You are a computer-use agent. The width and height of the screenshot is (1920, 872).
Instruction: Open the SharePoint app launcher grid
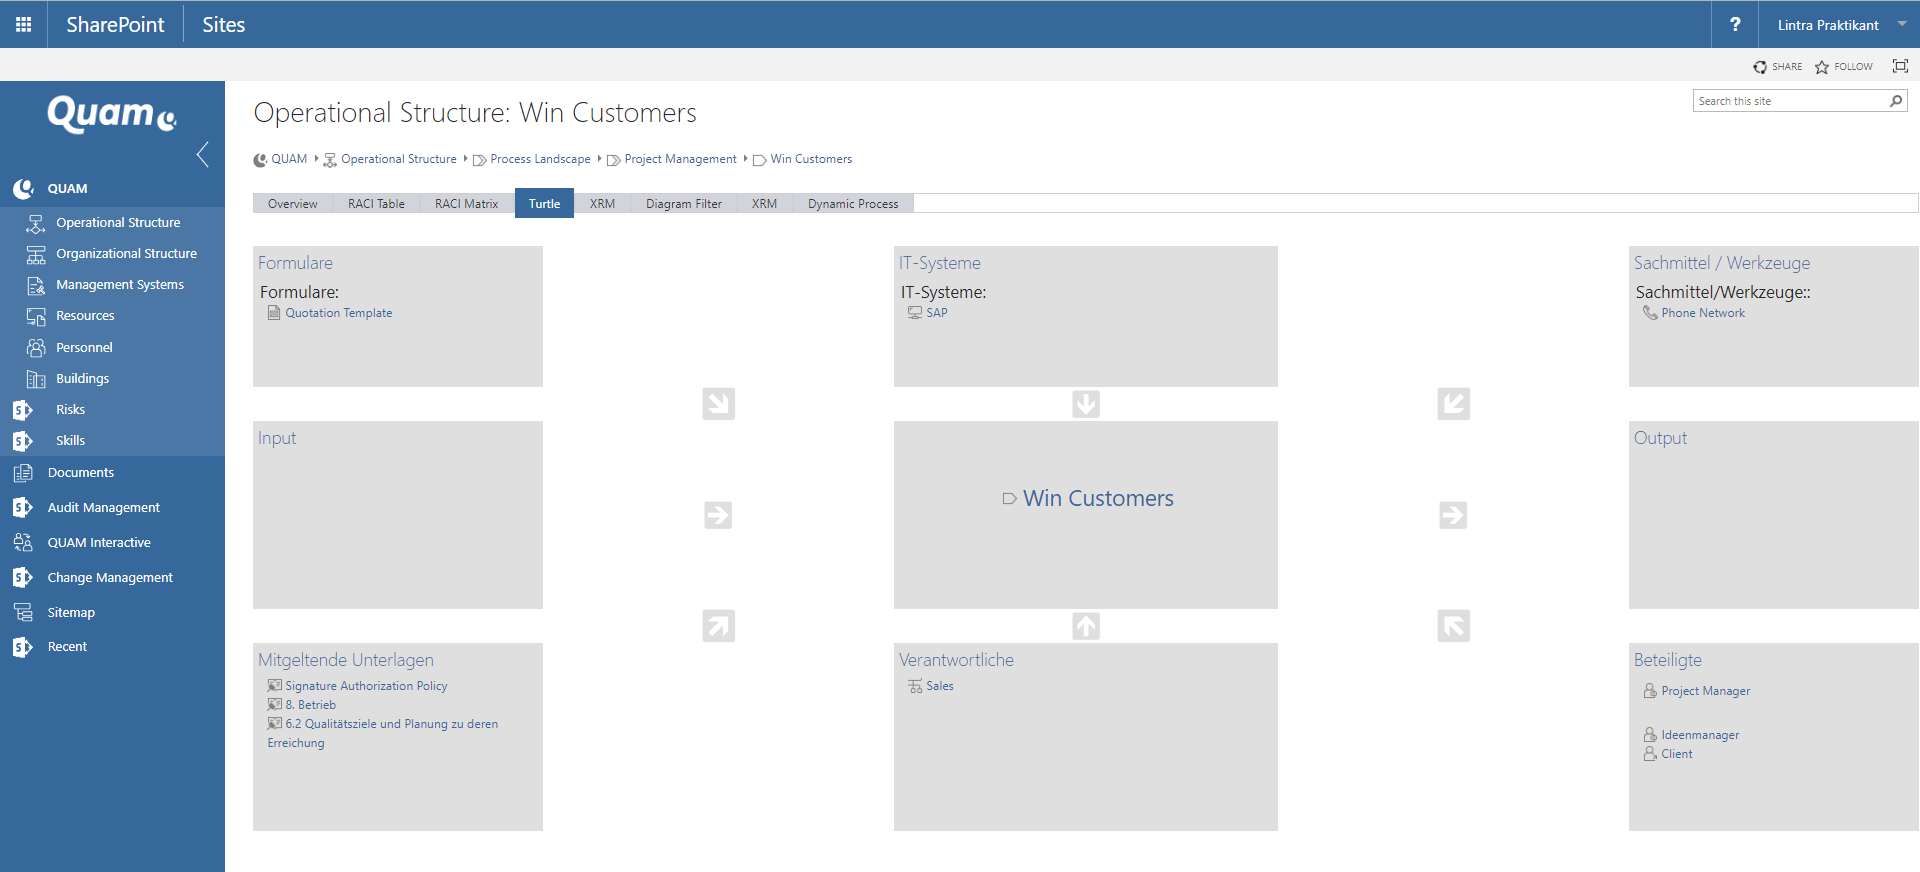tap(23, 24)
